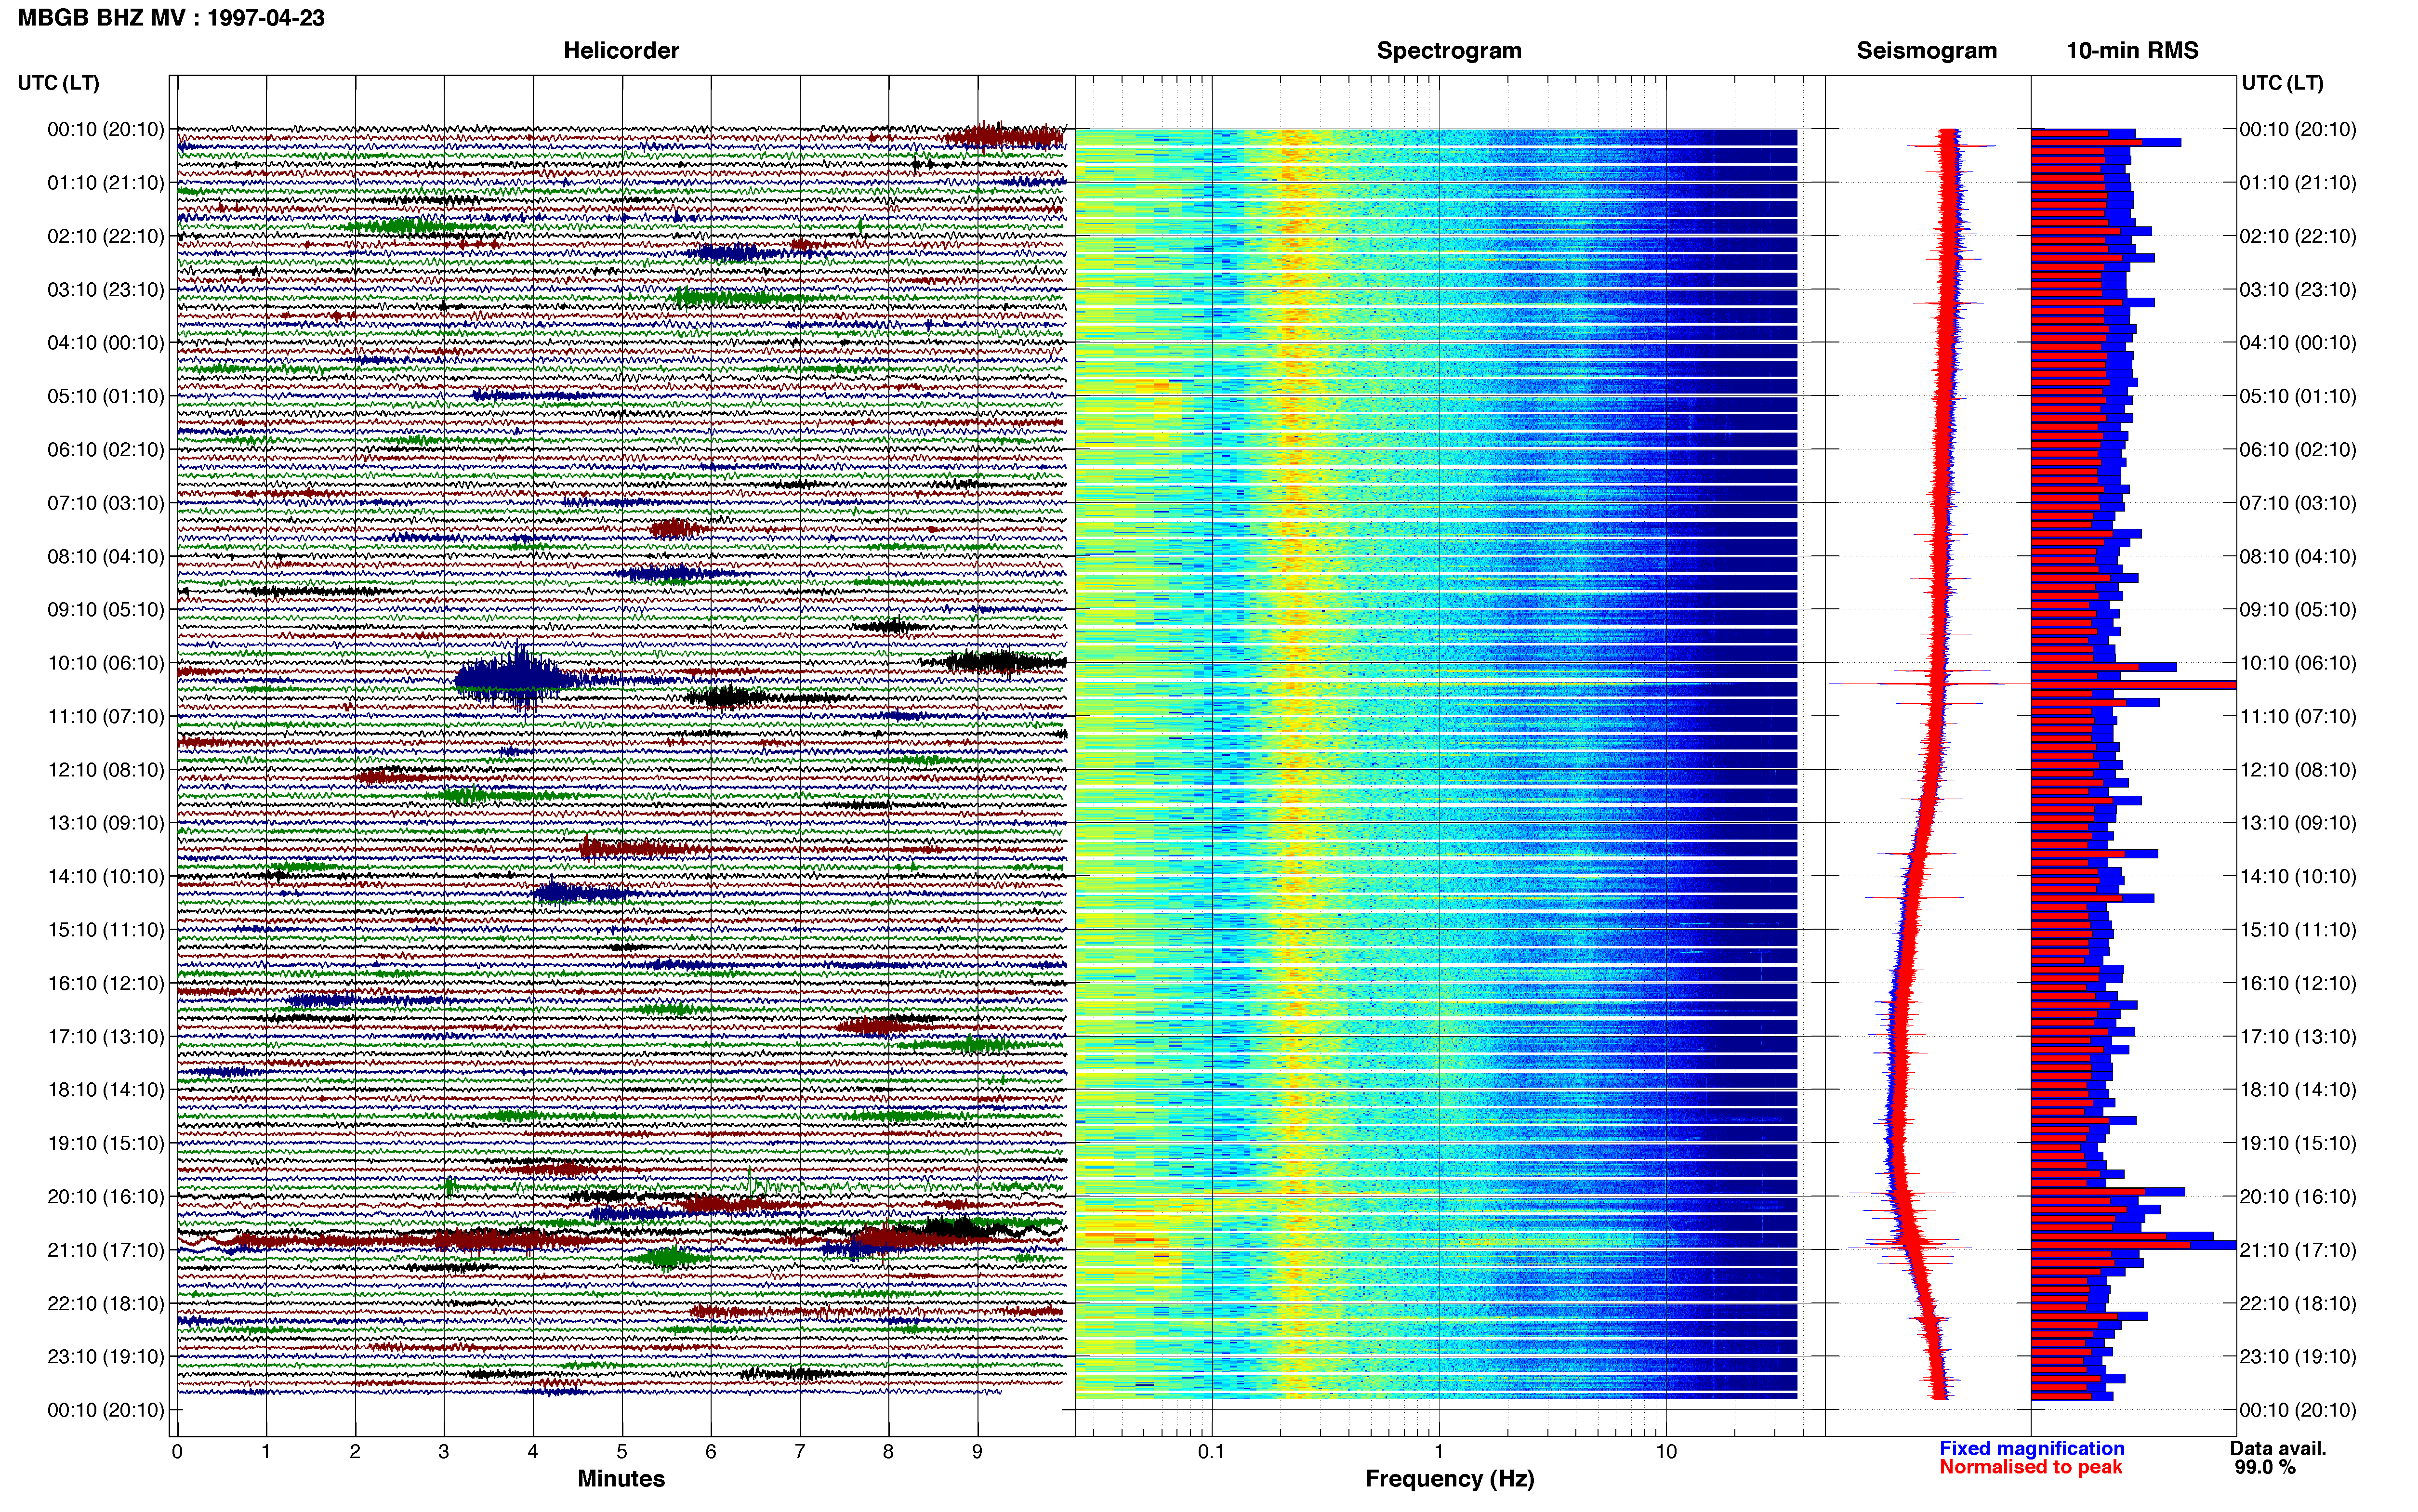Image resolution: width=2418 pixels, height=1512 pixels.
Task: Click left time label '05:10 (01:10)'
Action: [106, 396]
